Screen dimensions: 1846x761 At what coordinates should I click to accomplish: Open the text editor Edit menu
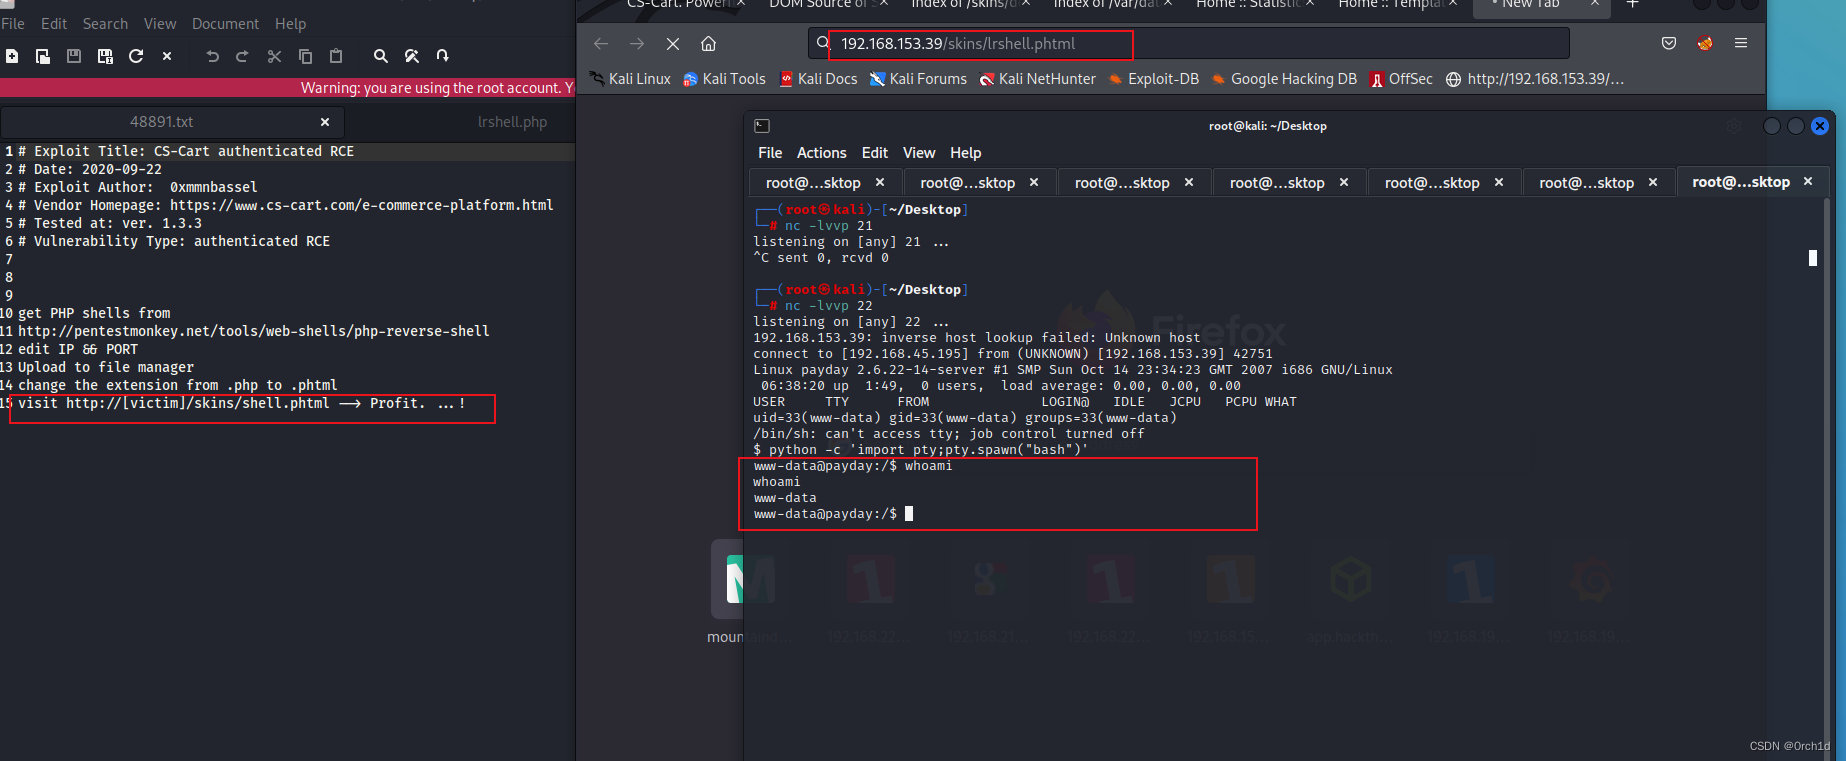click(x=54, y=23)
